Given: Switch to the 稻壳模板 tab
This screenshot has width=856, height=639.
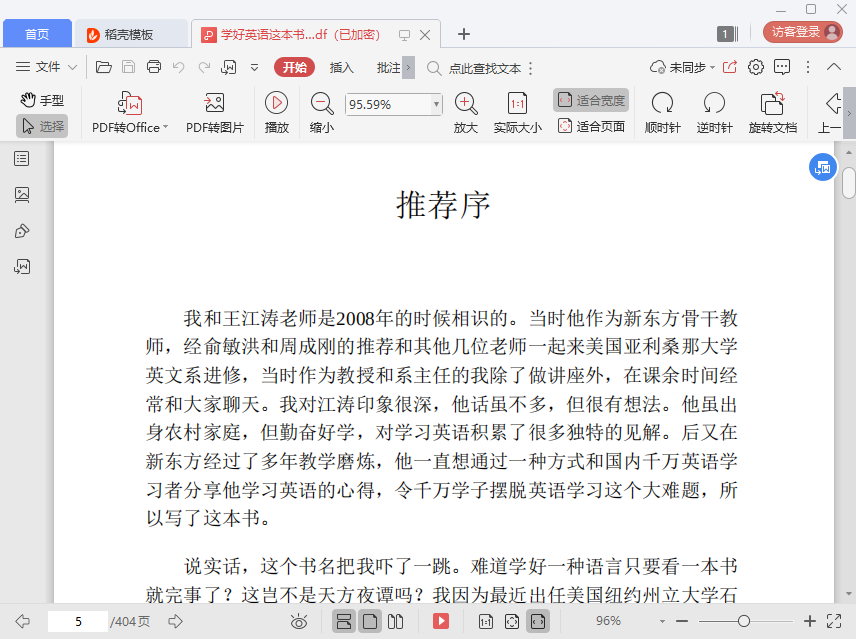Looking at the screenshot, I should 131,34.
